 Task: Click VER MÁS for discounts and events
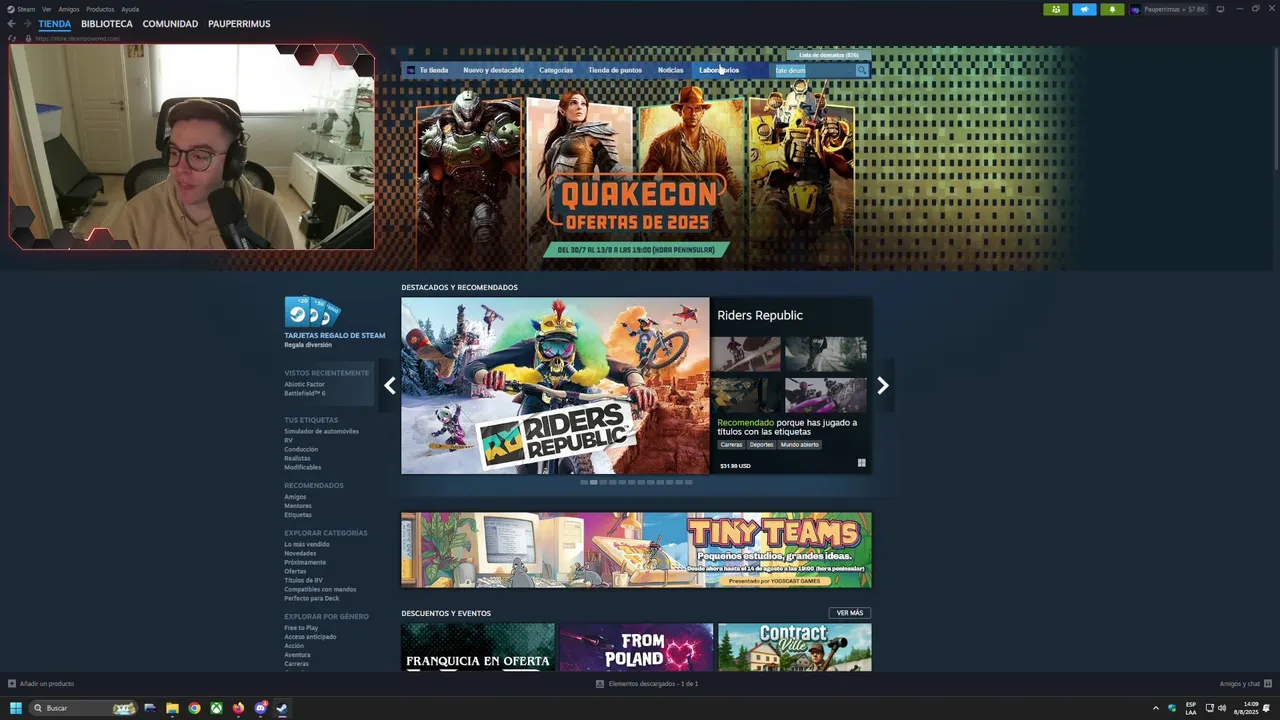[850, 613]
